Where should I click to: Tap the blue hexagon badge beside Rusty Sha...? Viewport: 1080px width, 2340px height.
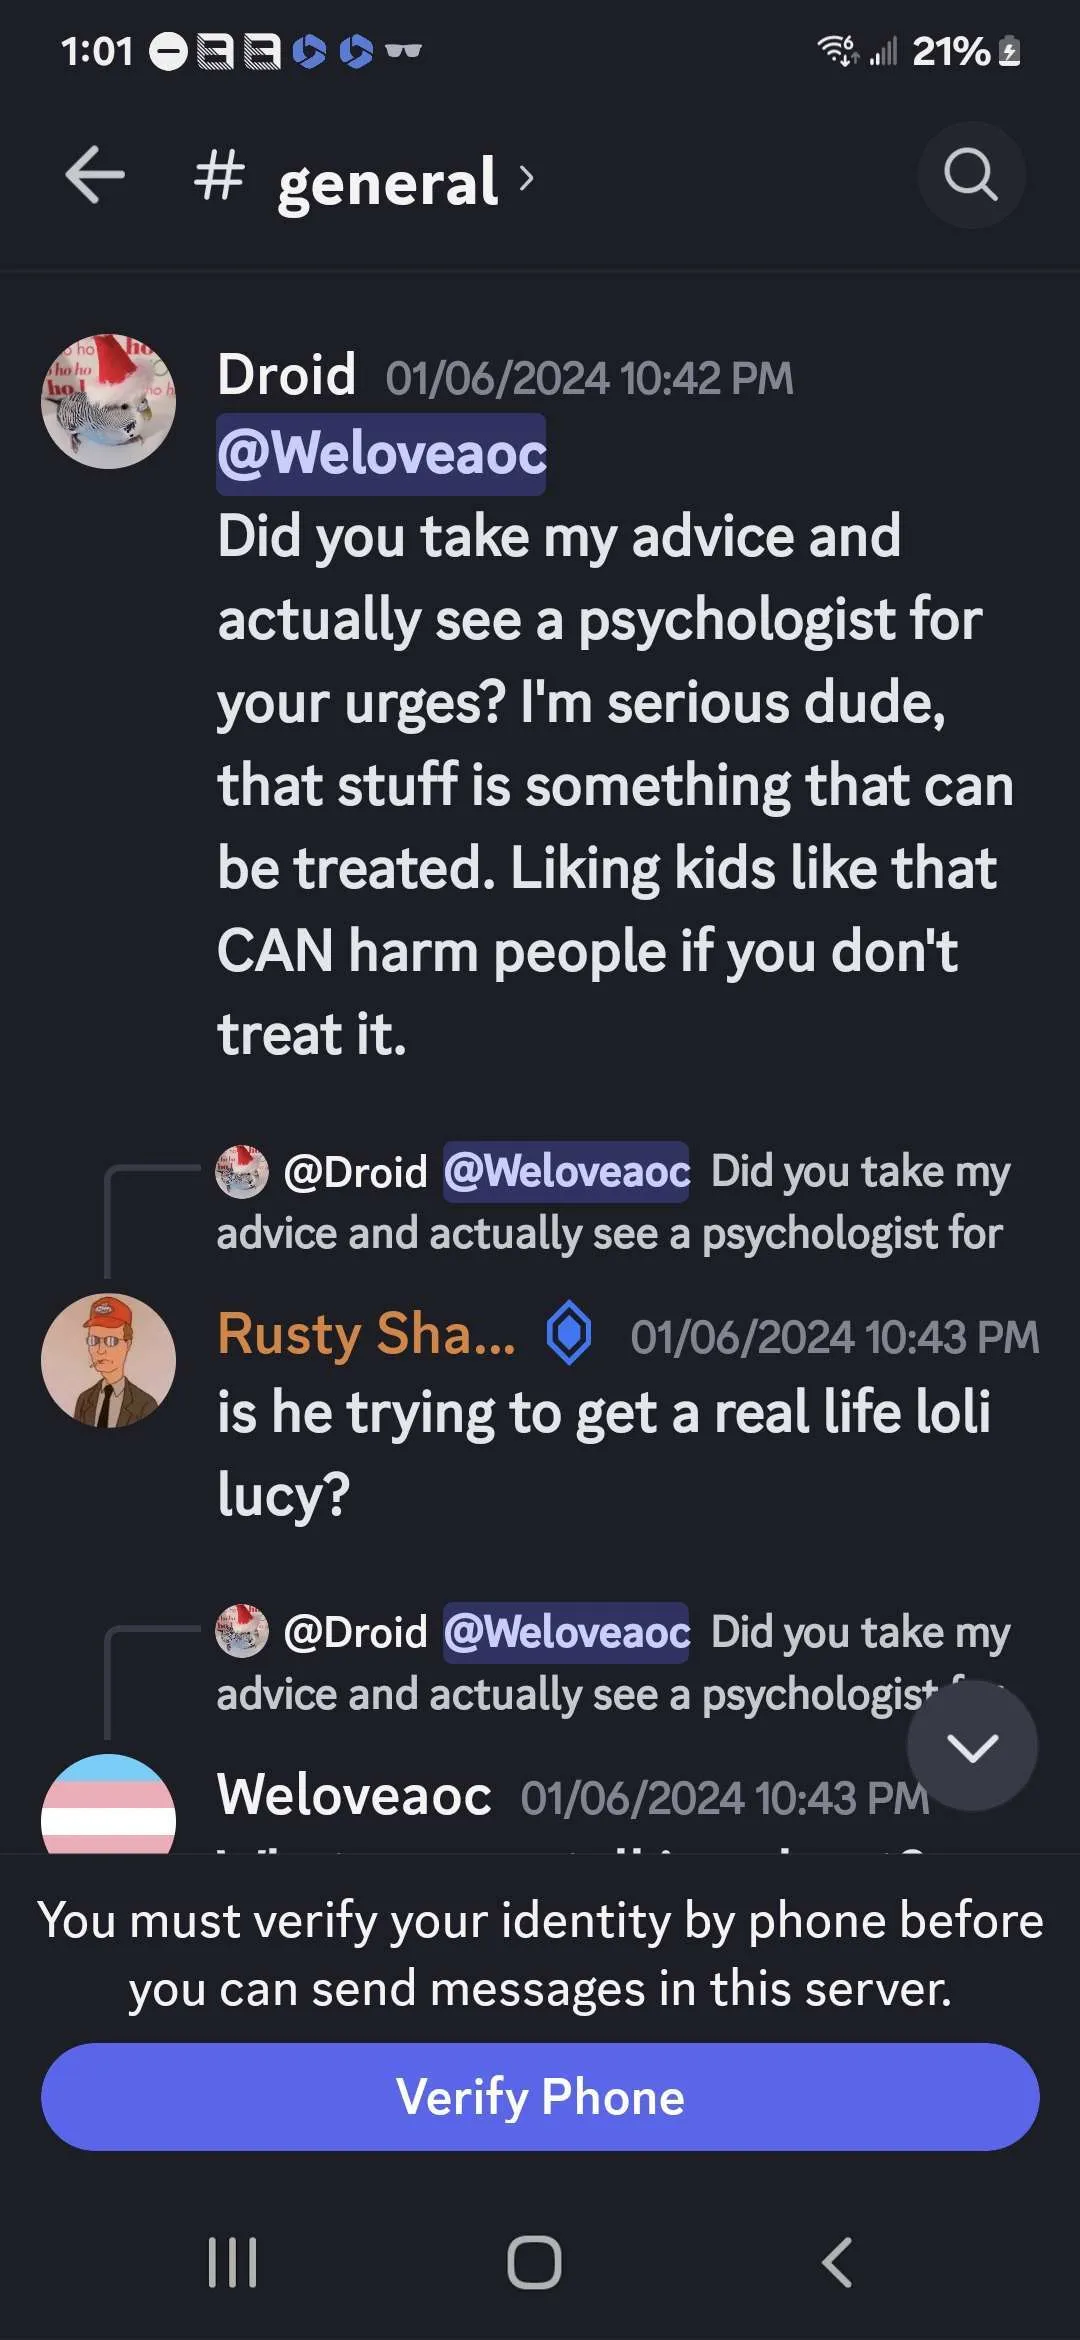(x=569, y=1334)
